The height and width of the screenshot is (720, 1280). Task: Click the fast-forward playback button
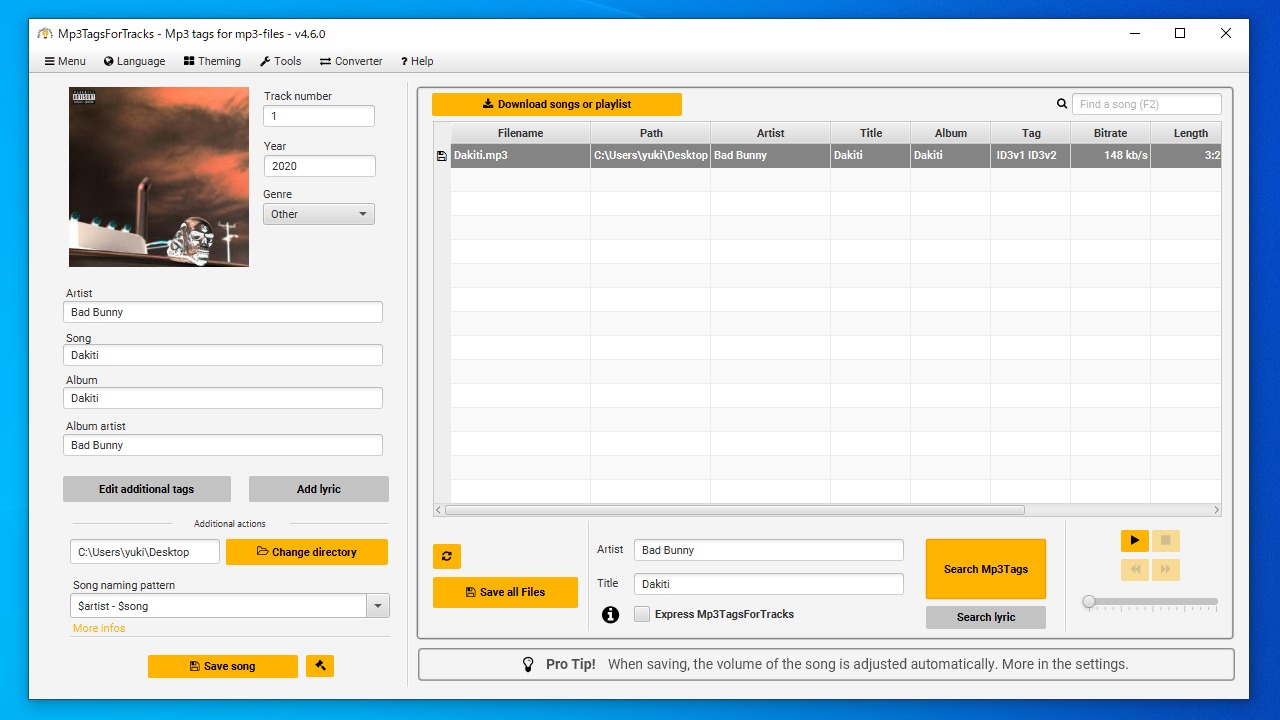pyautogui.click(x=1166, y=570)
